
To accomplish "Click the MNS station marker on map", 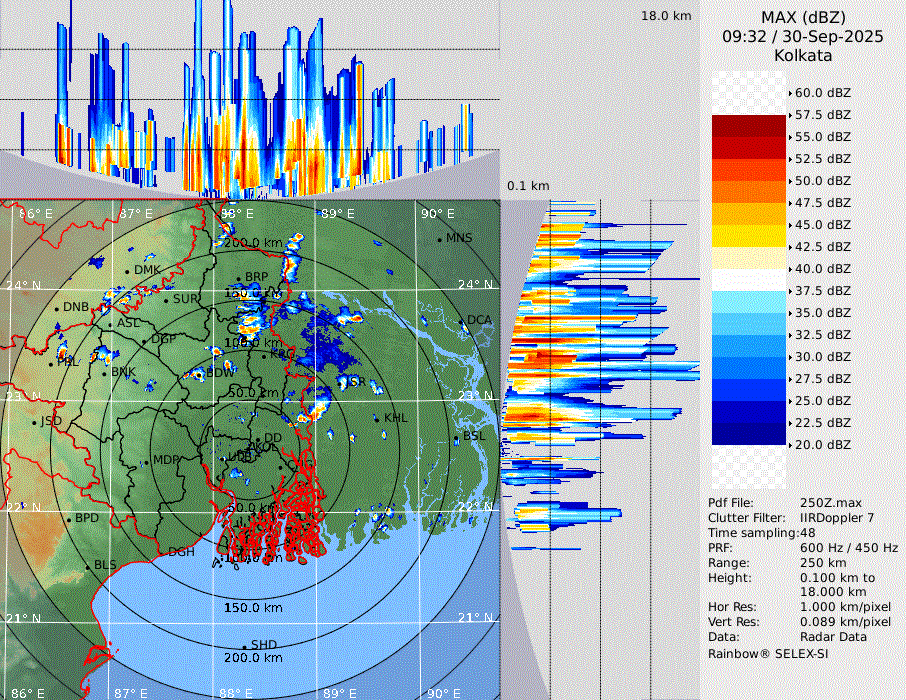I will click(x=439, y=239).
